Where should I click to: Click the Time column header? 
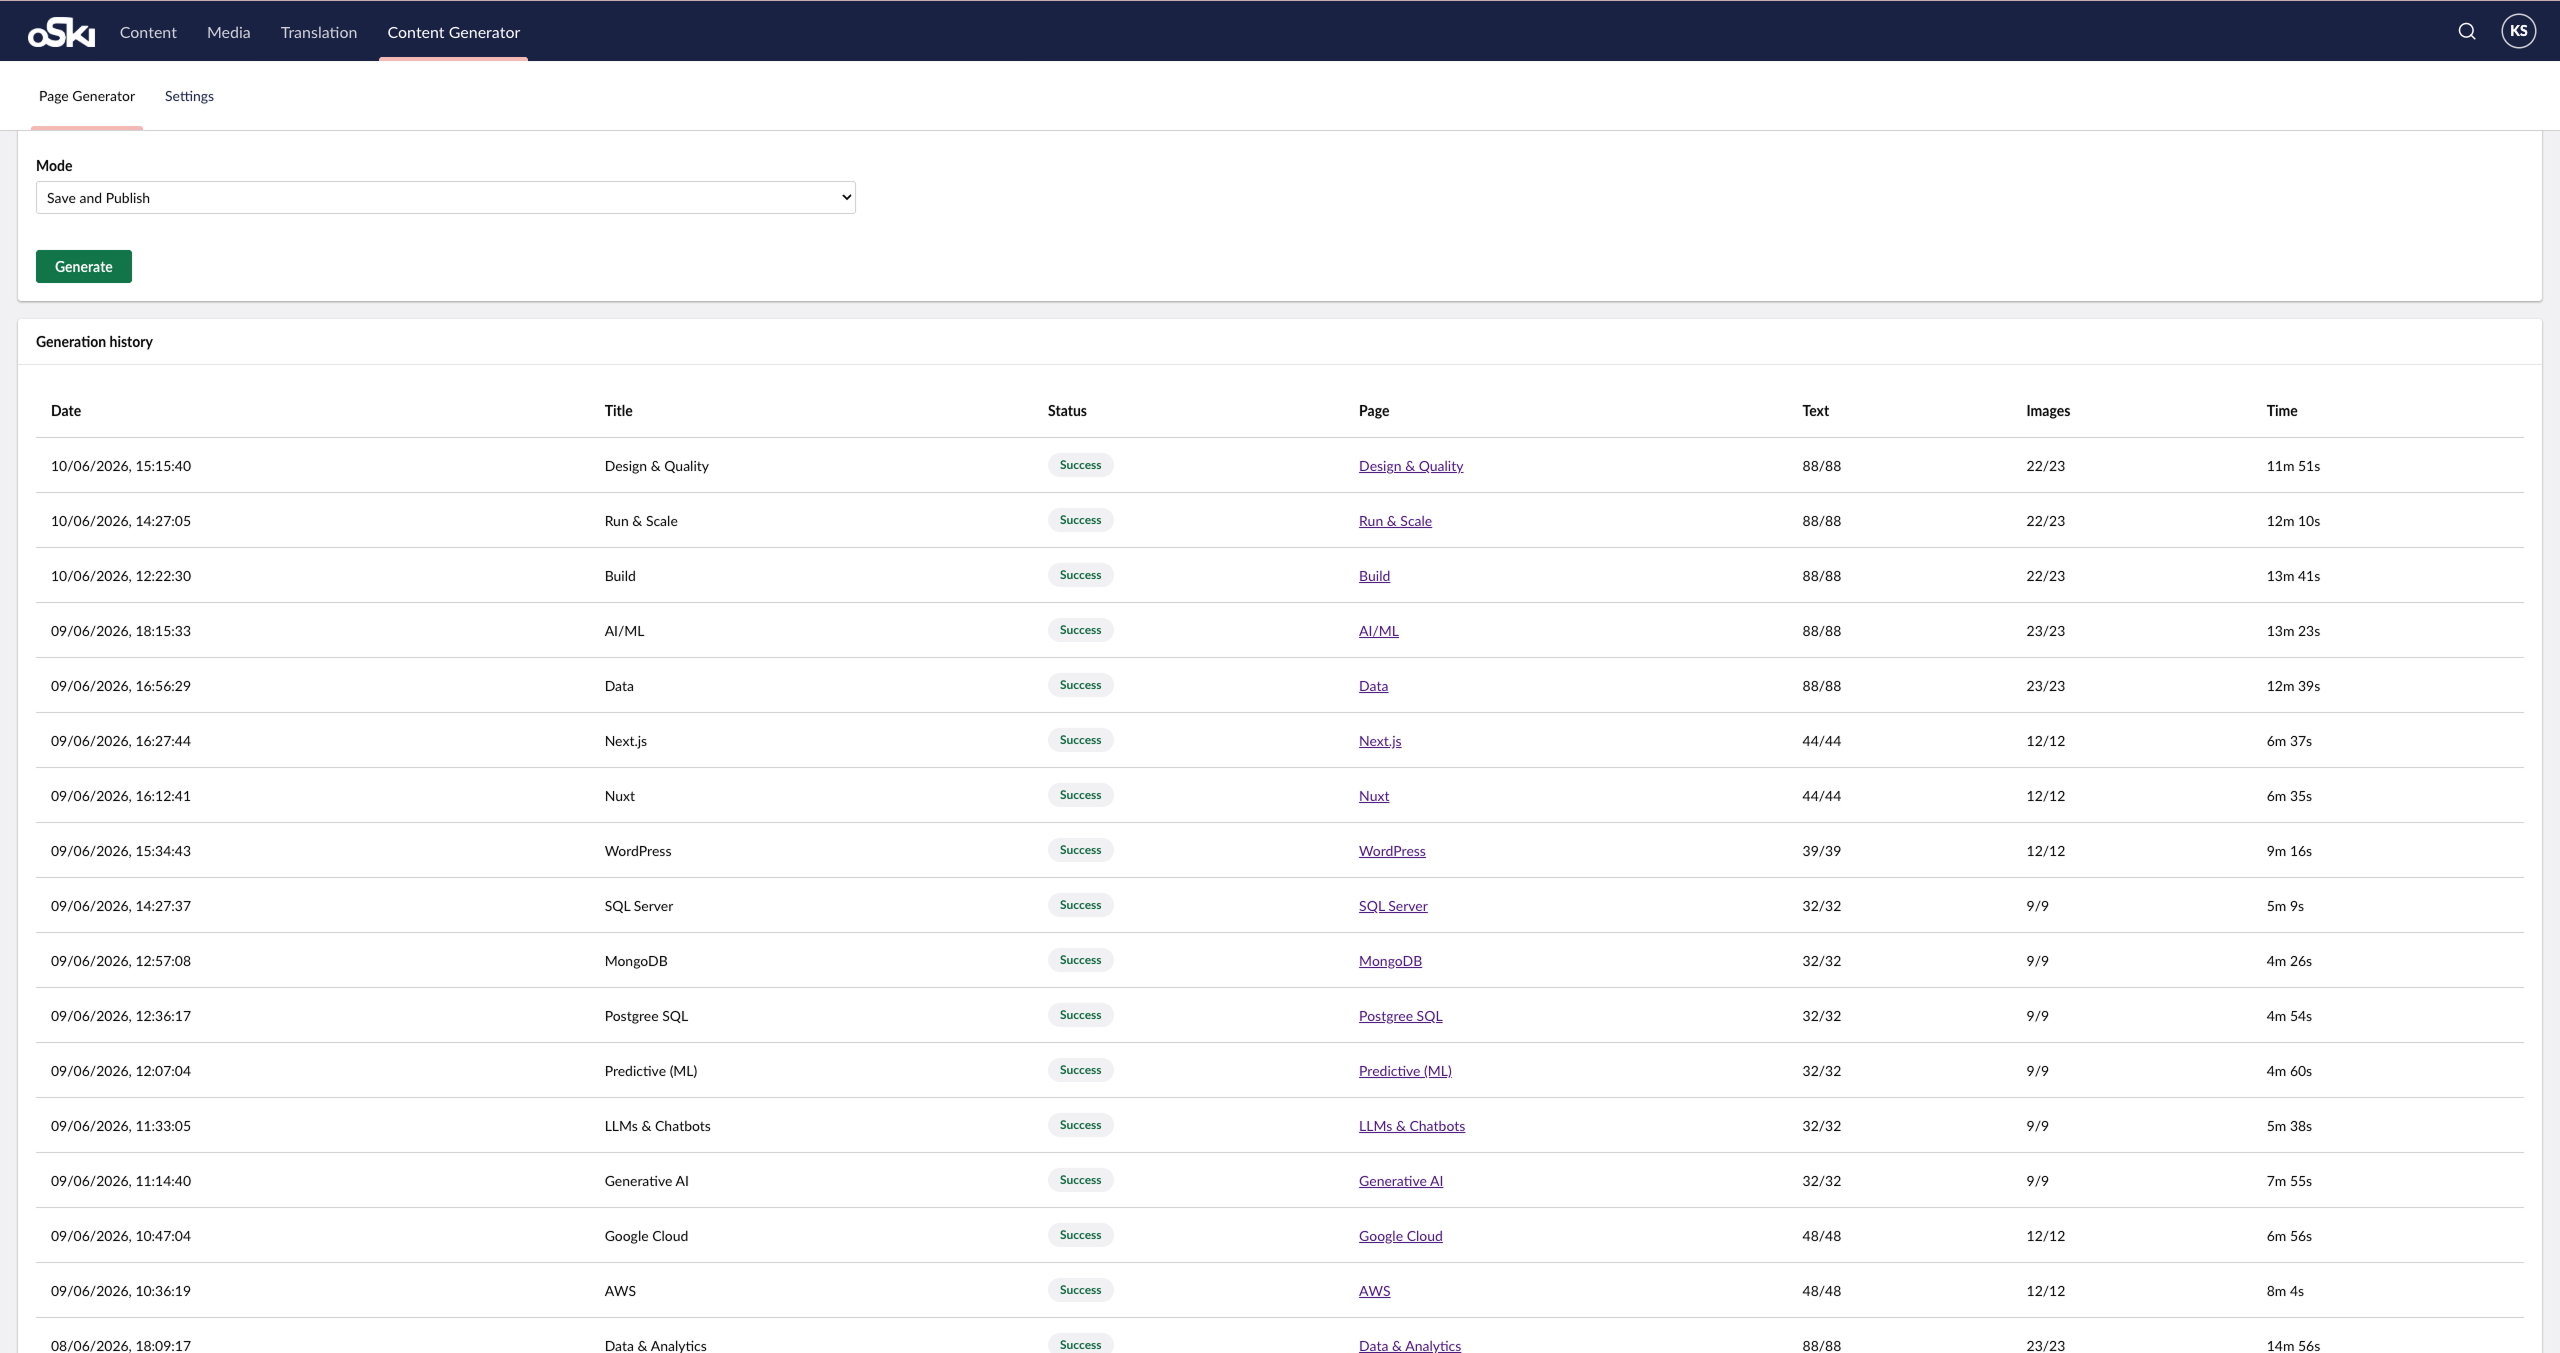click(x=2282, y=411)
